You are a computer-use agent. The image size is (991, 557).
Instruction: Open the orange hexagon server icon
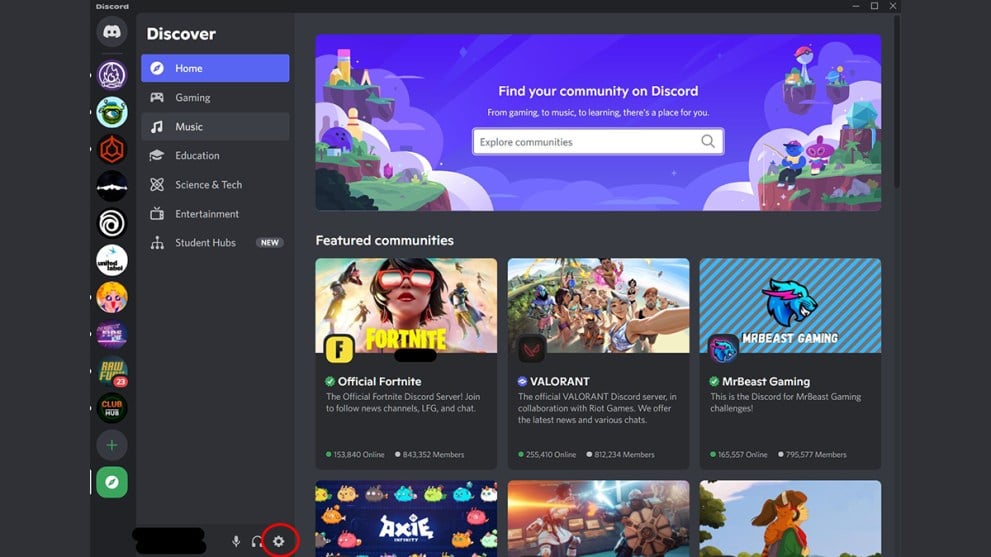(x=112, y=150)
